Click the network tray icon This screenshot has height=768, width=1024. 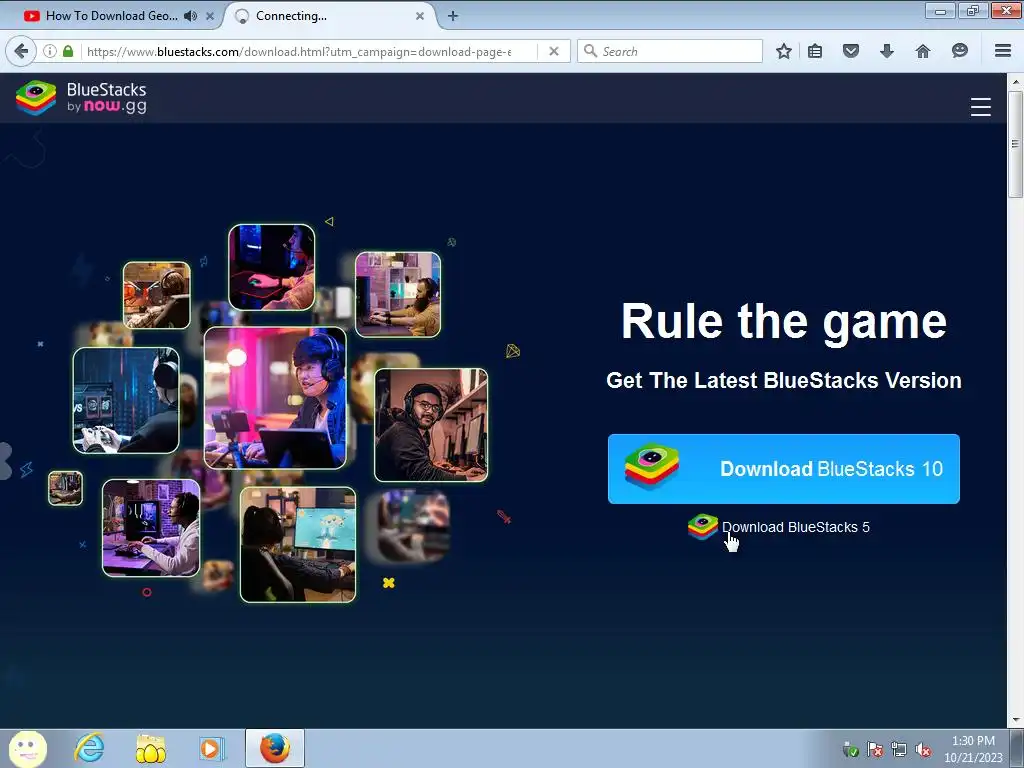899,750
